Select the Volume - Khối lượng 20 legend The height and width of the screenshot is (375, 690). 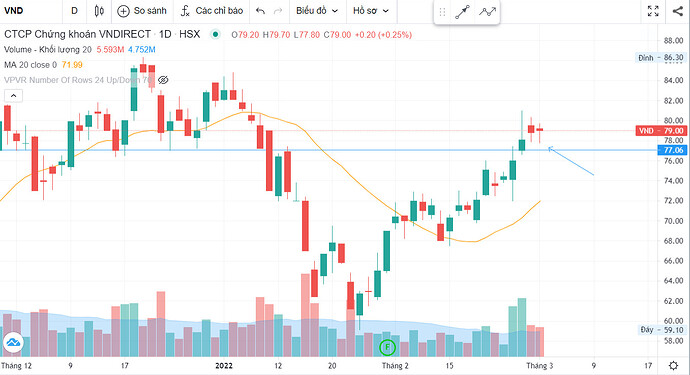coord(48,50)
